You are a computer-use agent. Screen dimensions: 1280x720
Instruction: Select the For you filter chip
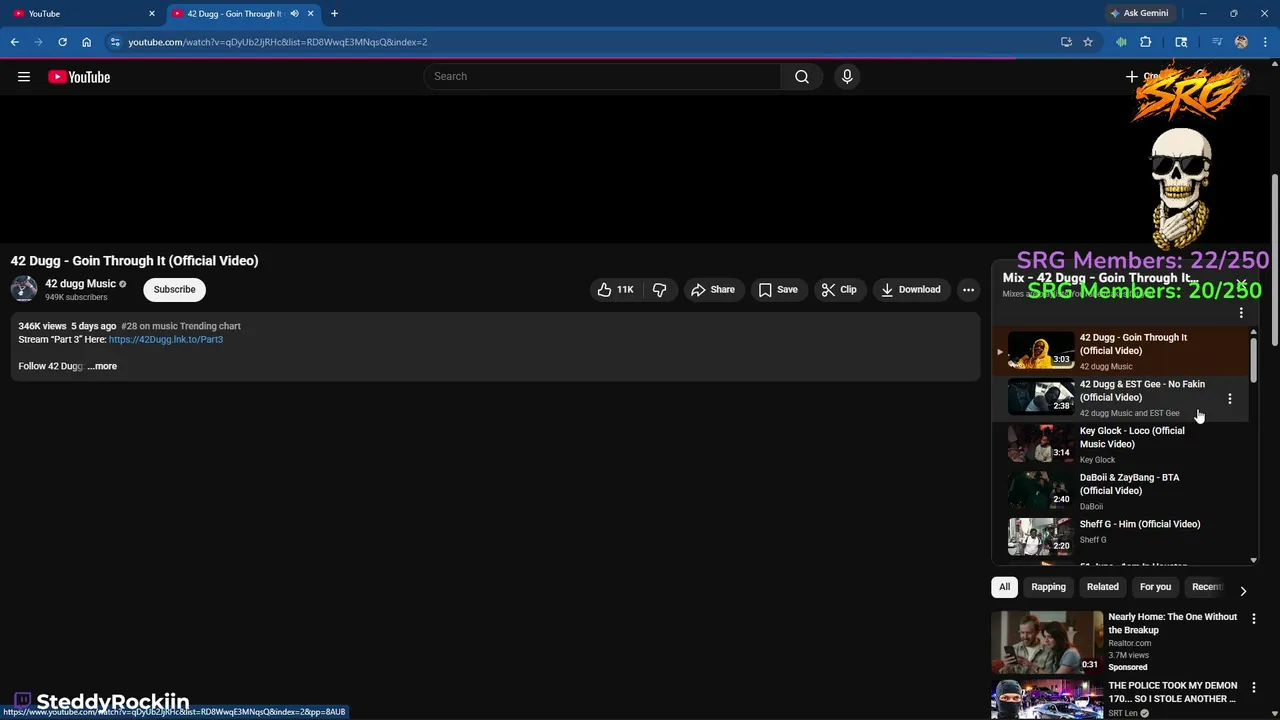point(1155,587)
